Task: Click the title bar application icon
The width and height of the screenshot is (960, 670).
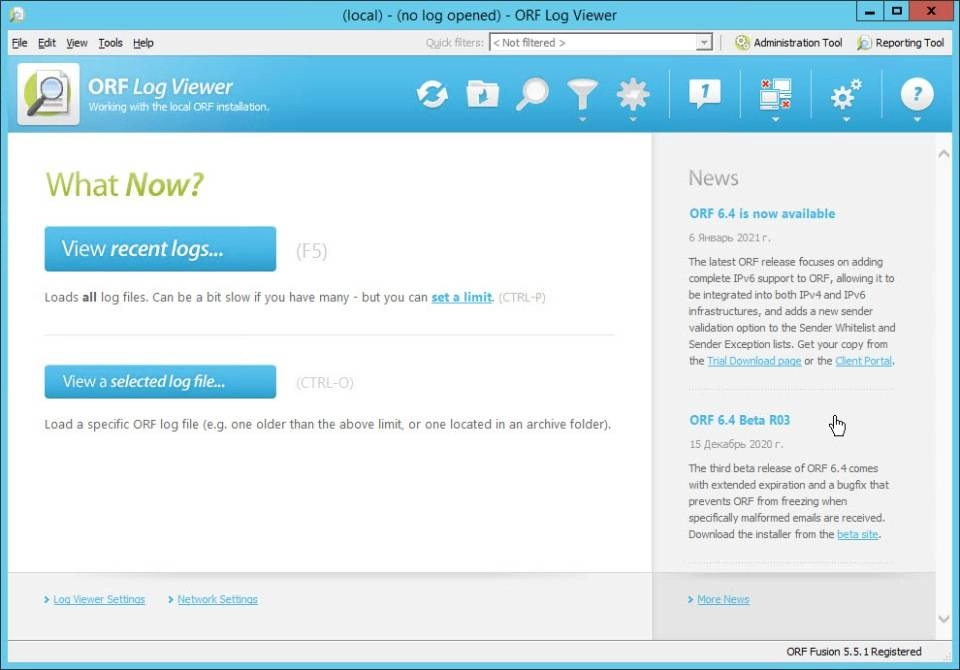Action: [x=17, y=14]
